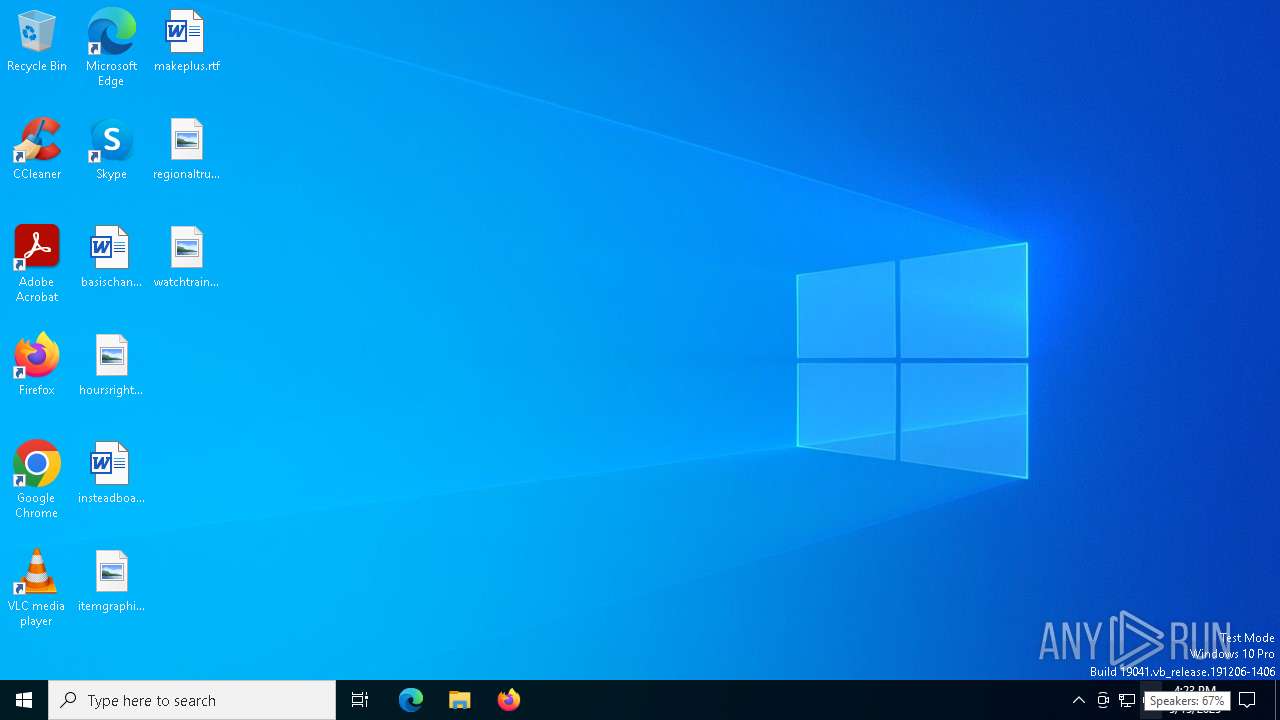The image size is (1280, 720).
Task: Select the Skype desktop shortcut
Action: click(x=111, y=150)
